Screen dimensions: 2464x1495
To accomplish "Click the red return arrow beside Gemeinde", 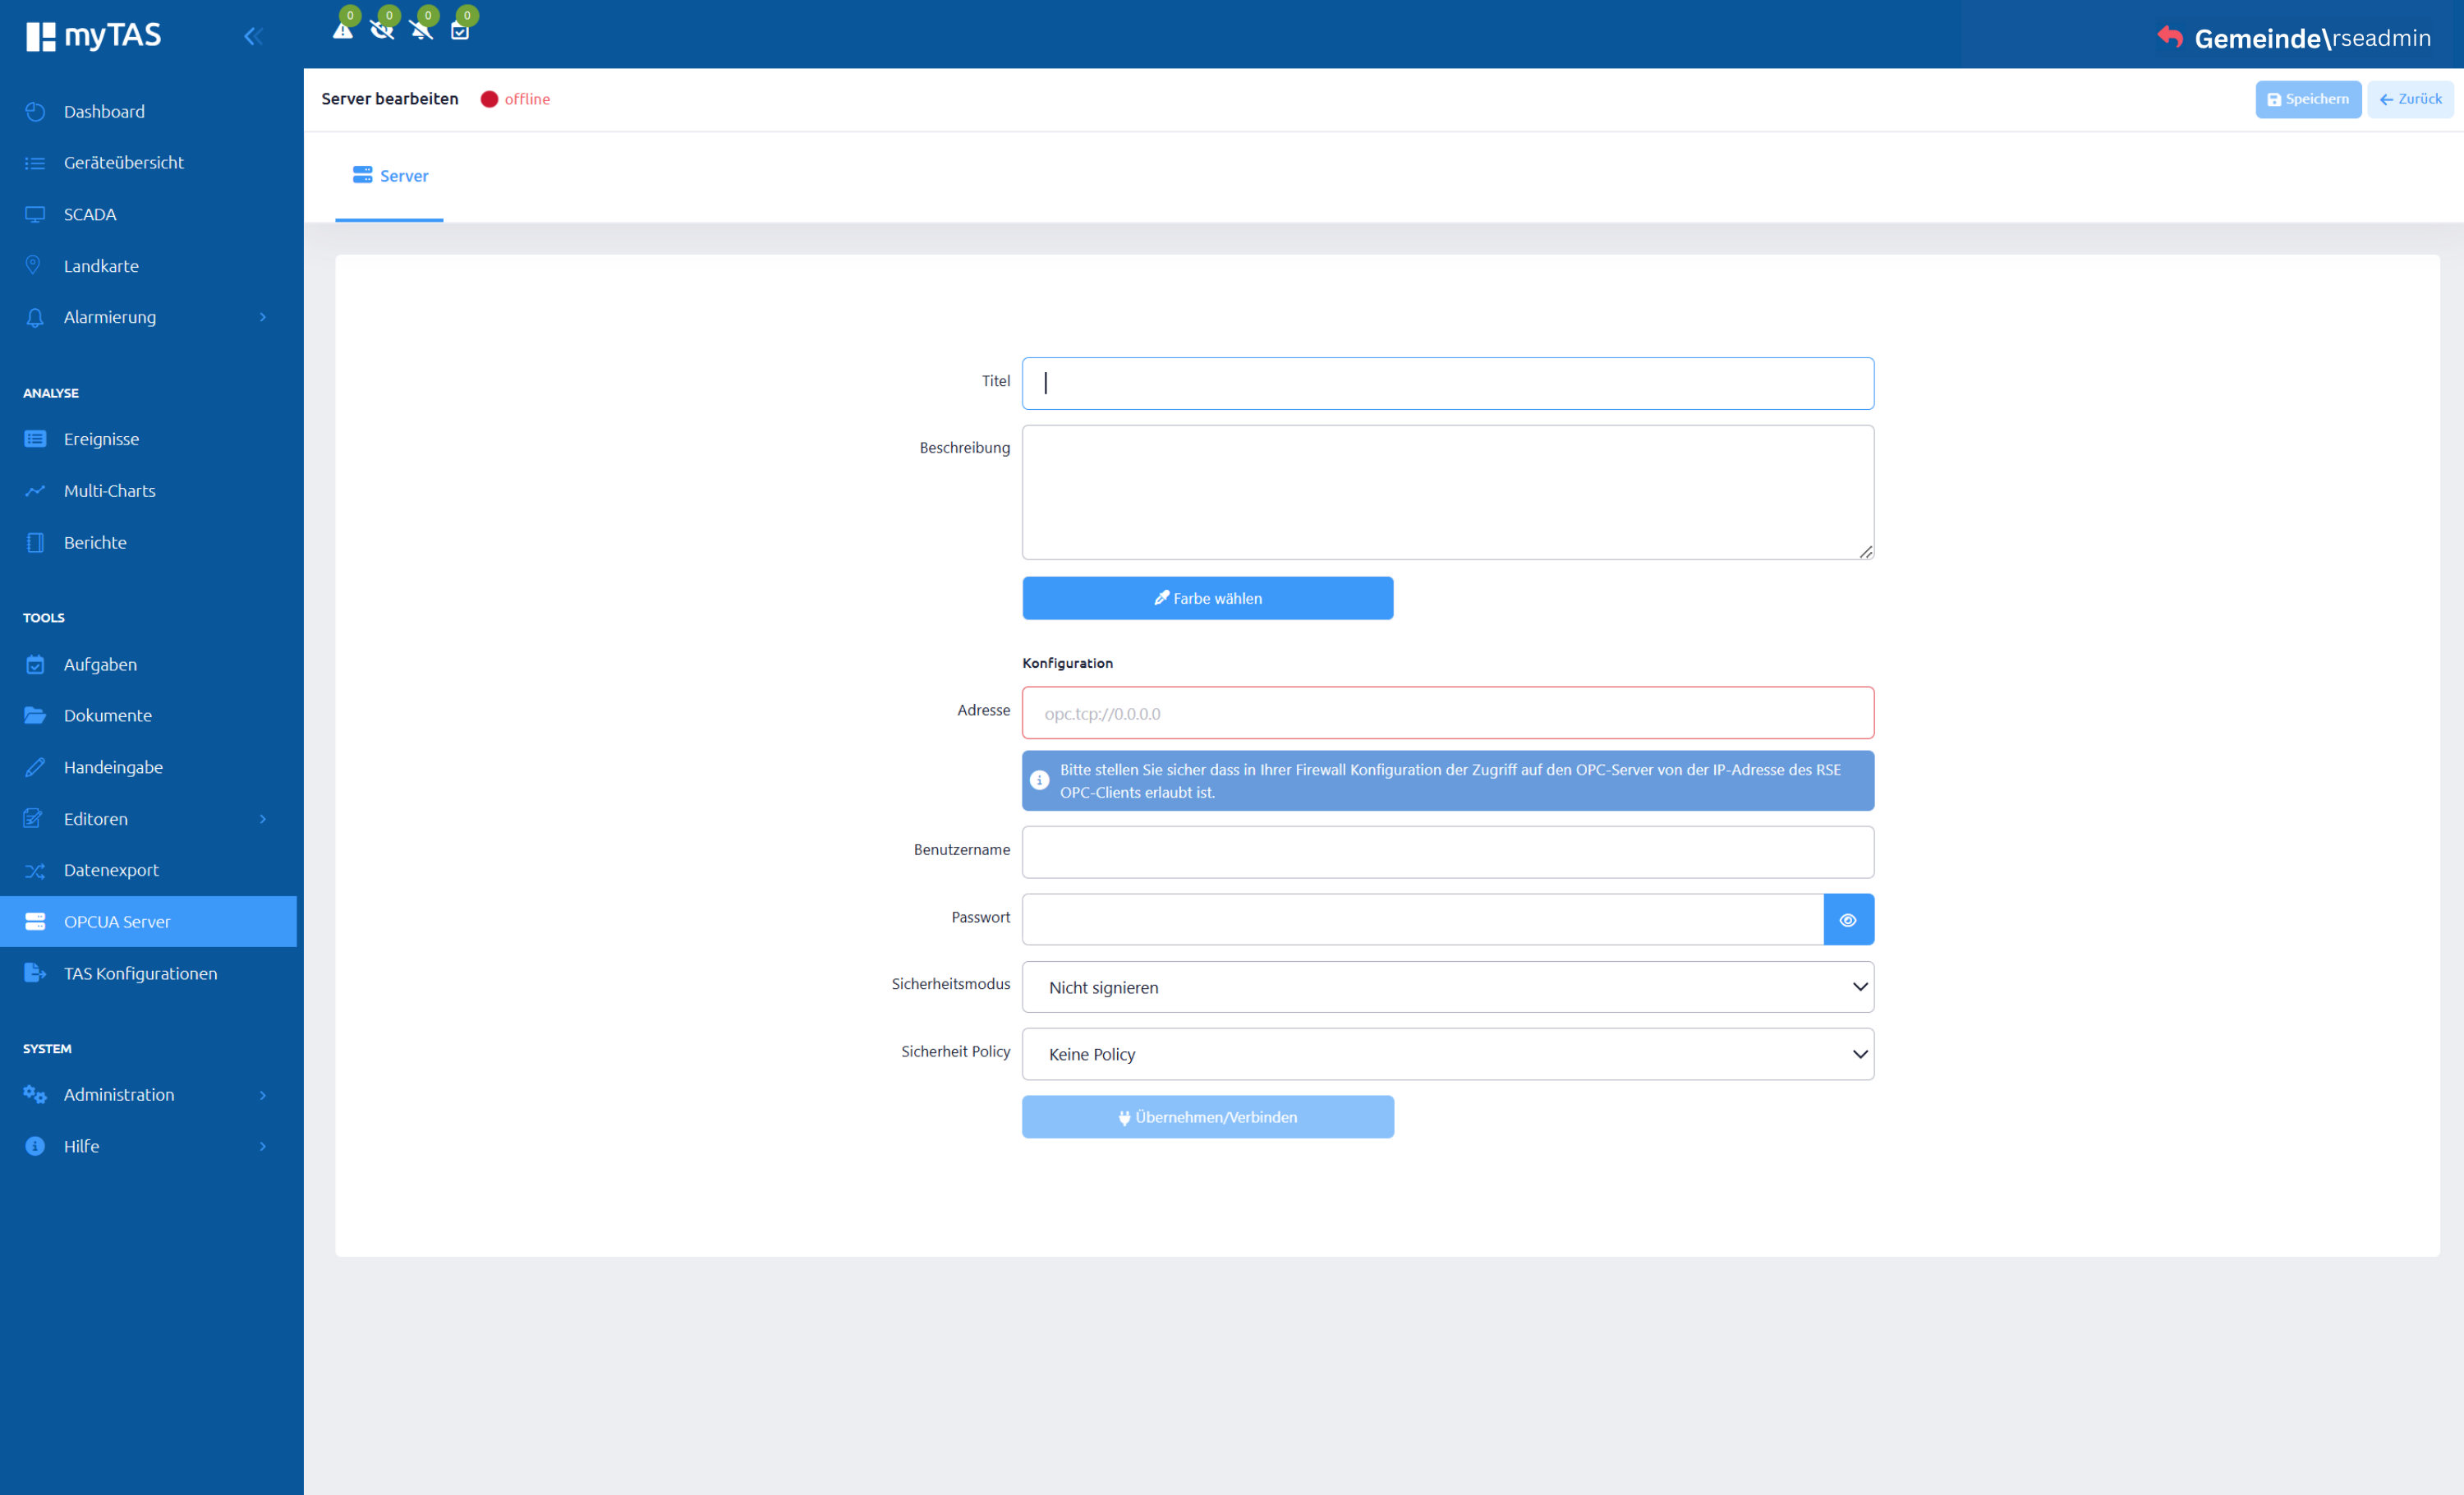I will click(2170, 37).
